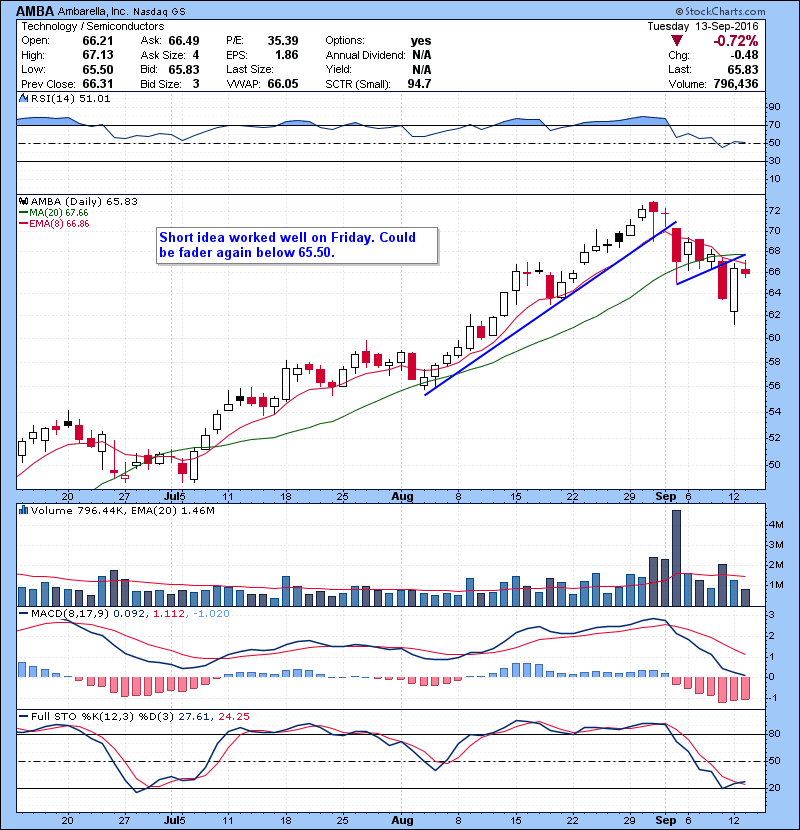Click the Nasdaq GS exchange label

pyautogui.click(x=159, y=12)
